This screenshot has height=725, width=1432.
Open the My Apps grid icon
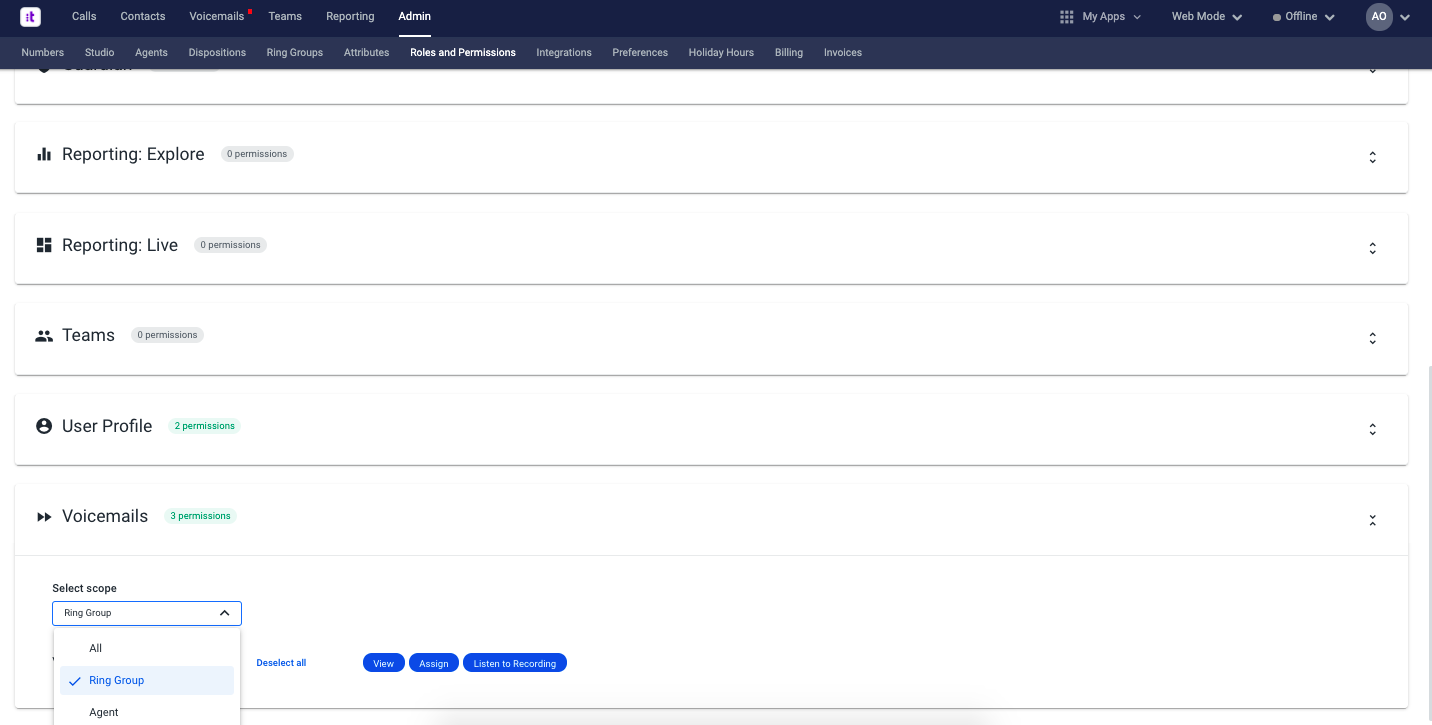pyautogui.click(x=1066, y=17)
